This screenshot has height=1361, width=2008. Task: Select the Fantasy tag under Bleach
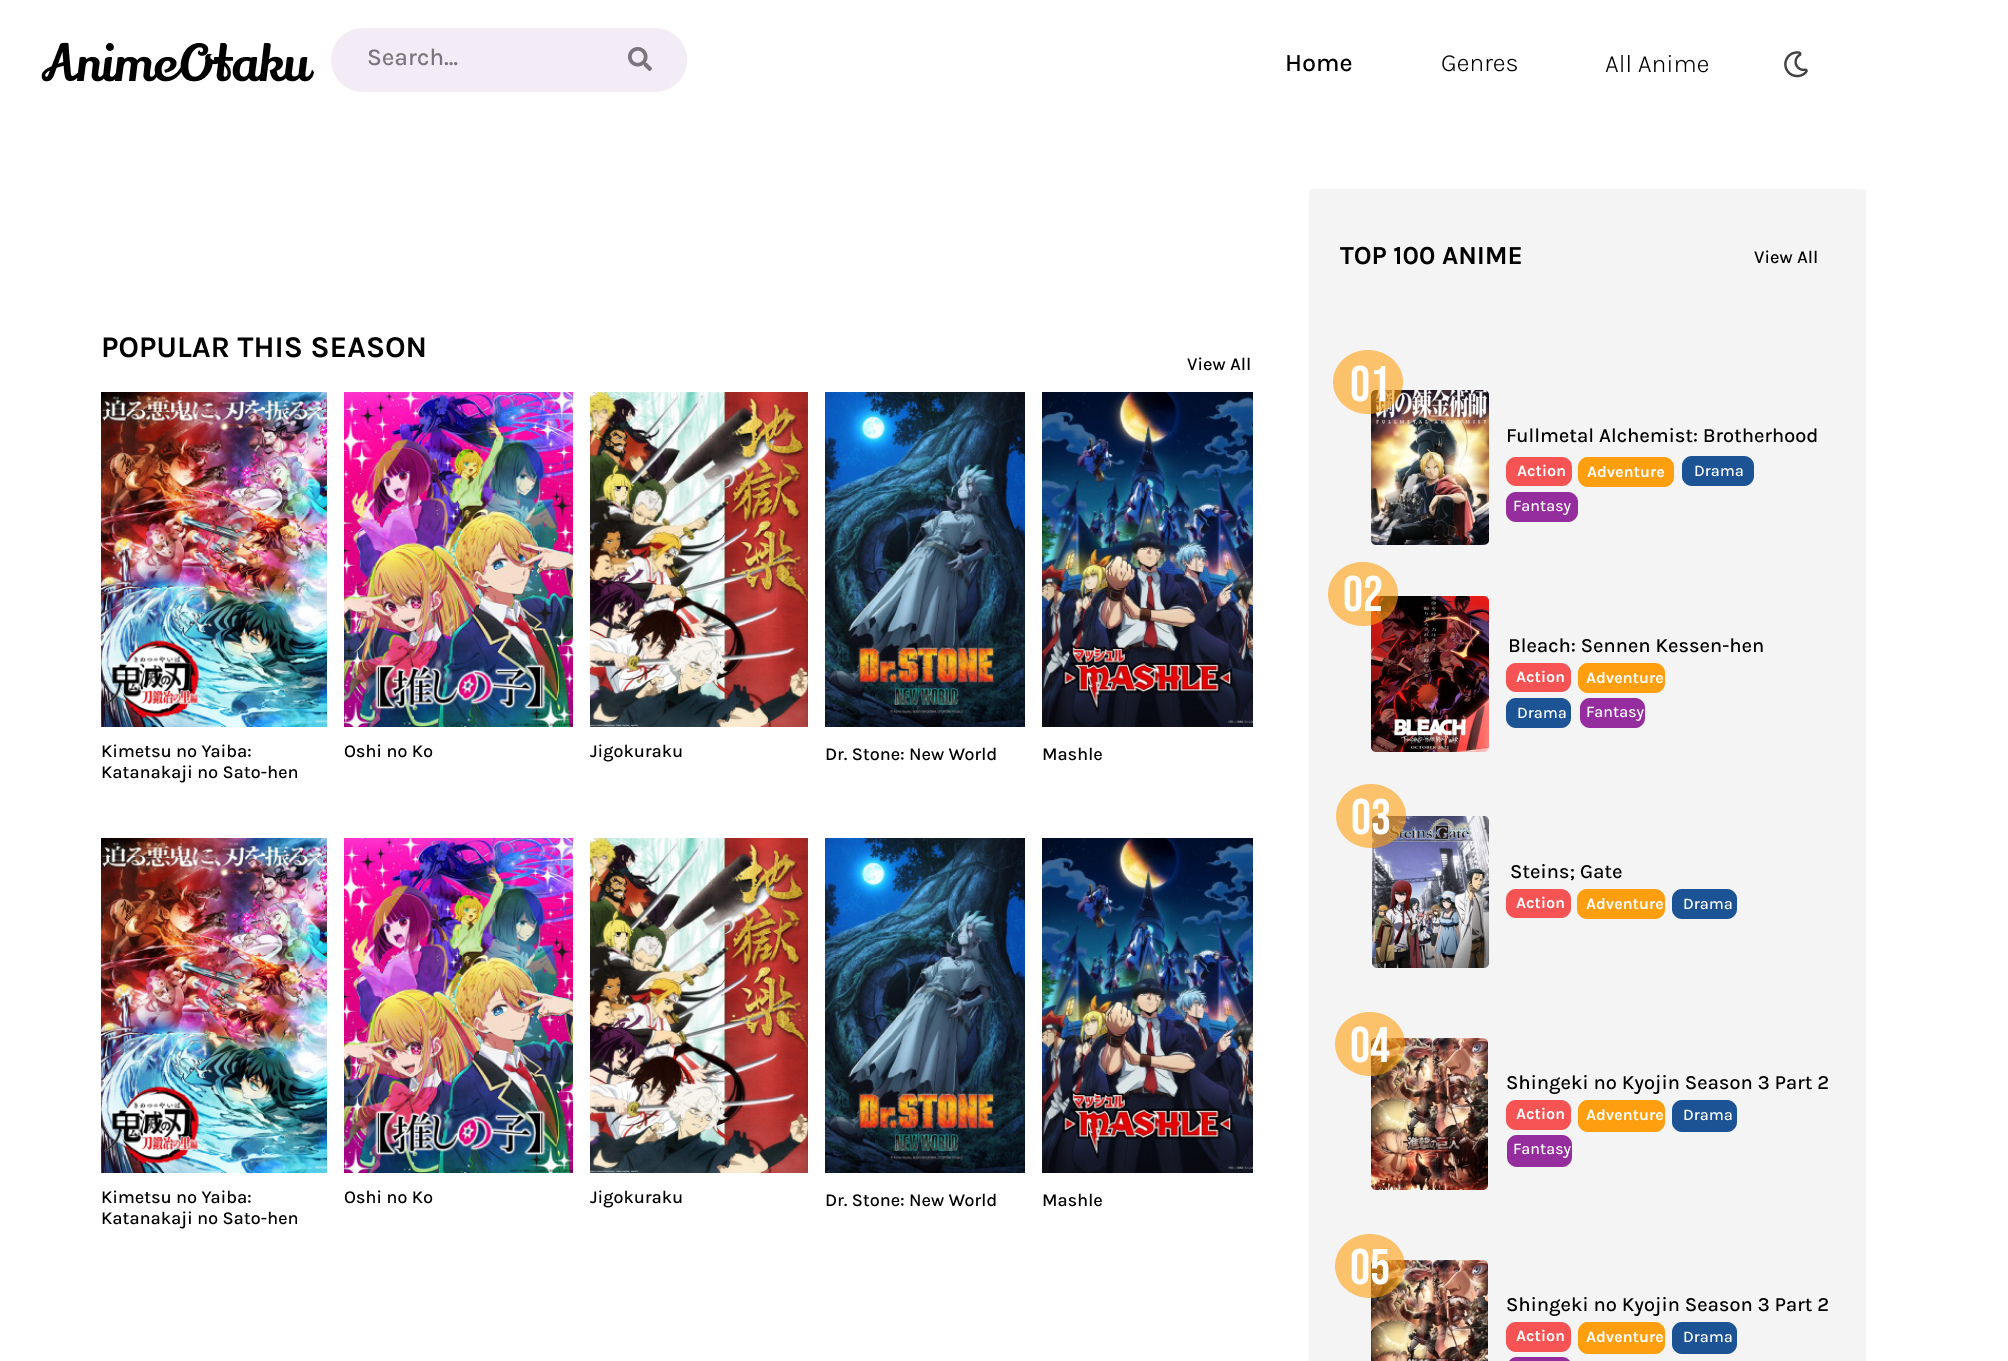(1612, 712)
